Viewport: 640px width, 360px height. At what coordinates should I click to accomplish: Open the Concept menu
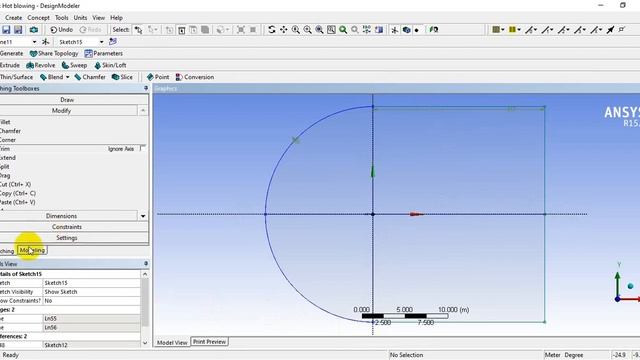coord(38,18)
